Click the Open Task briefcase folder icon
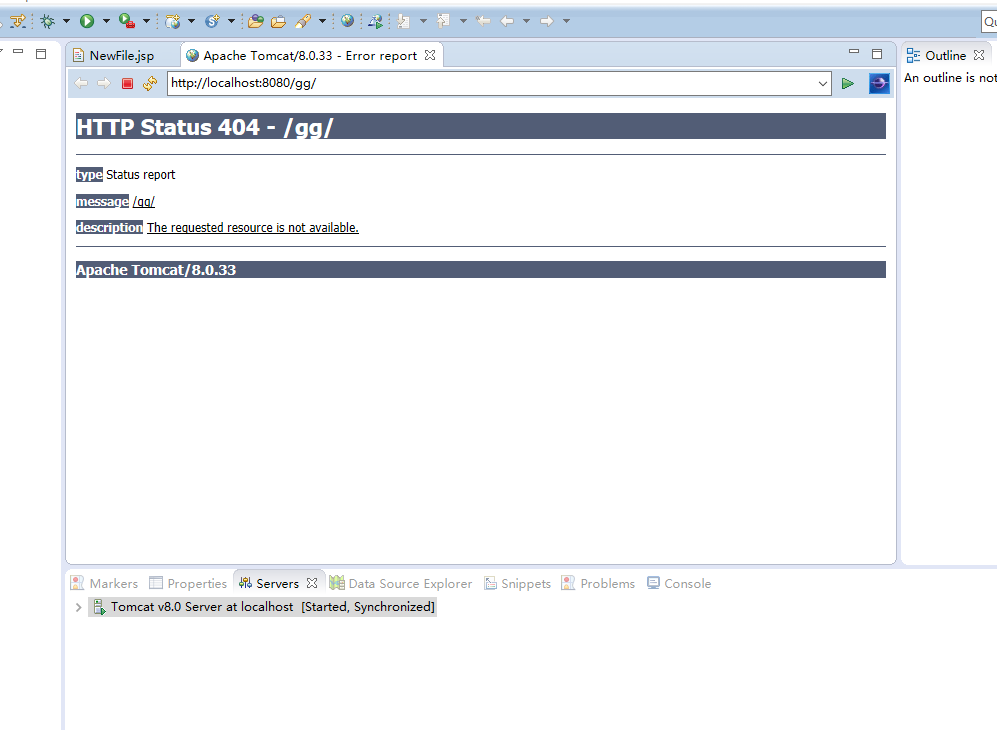Viewport: 997px width, 730px height. click(x=278, y=22)
